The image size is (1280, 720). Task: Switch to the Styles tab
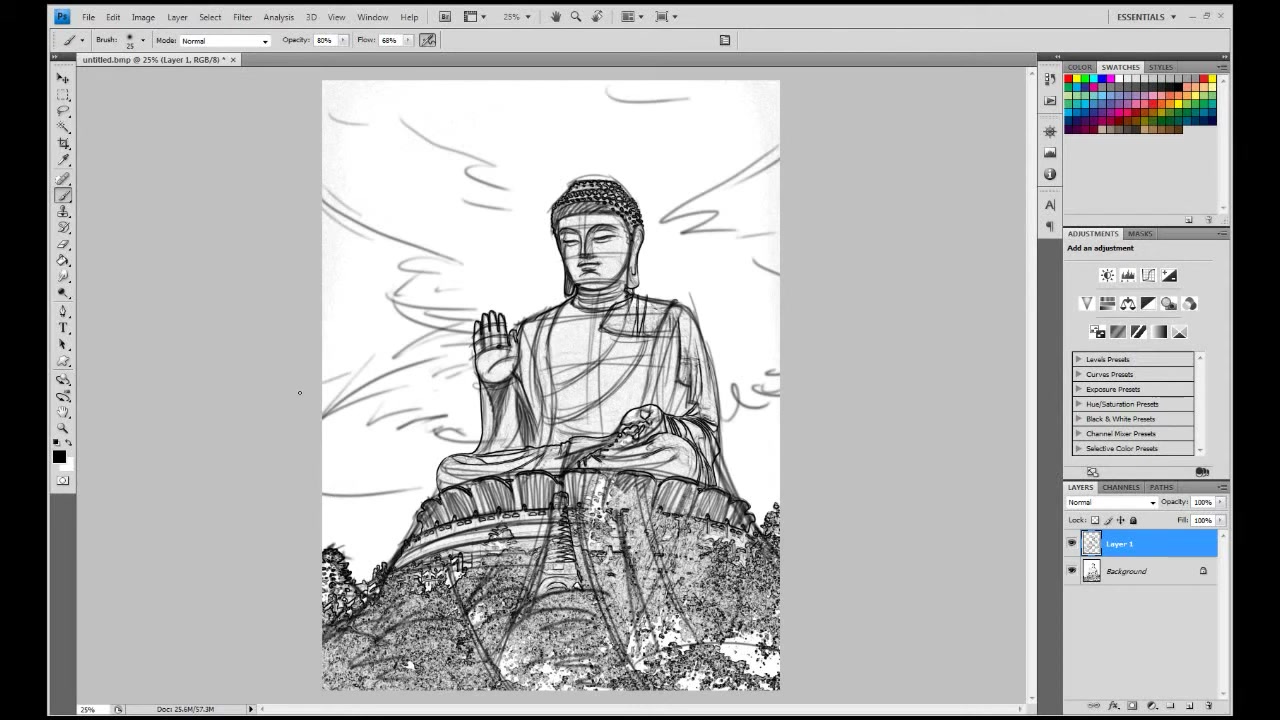pos(1161,67)
